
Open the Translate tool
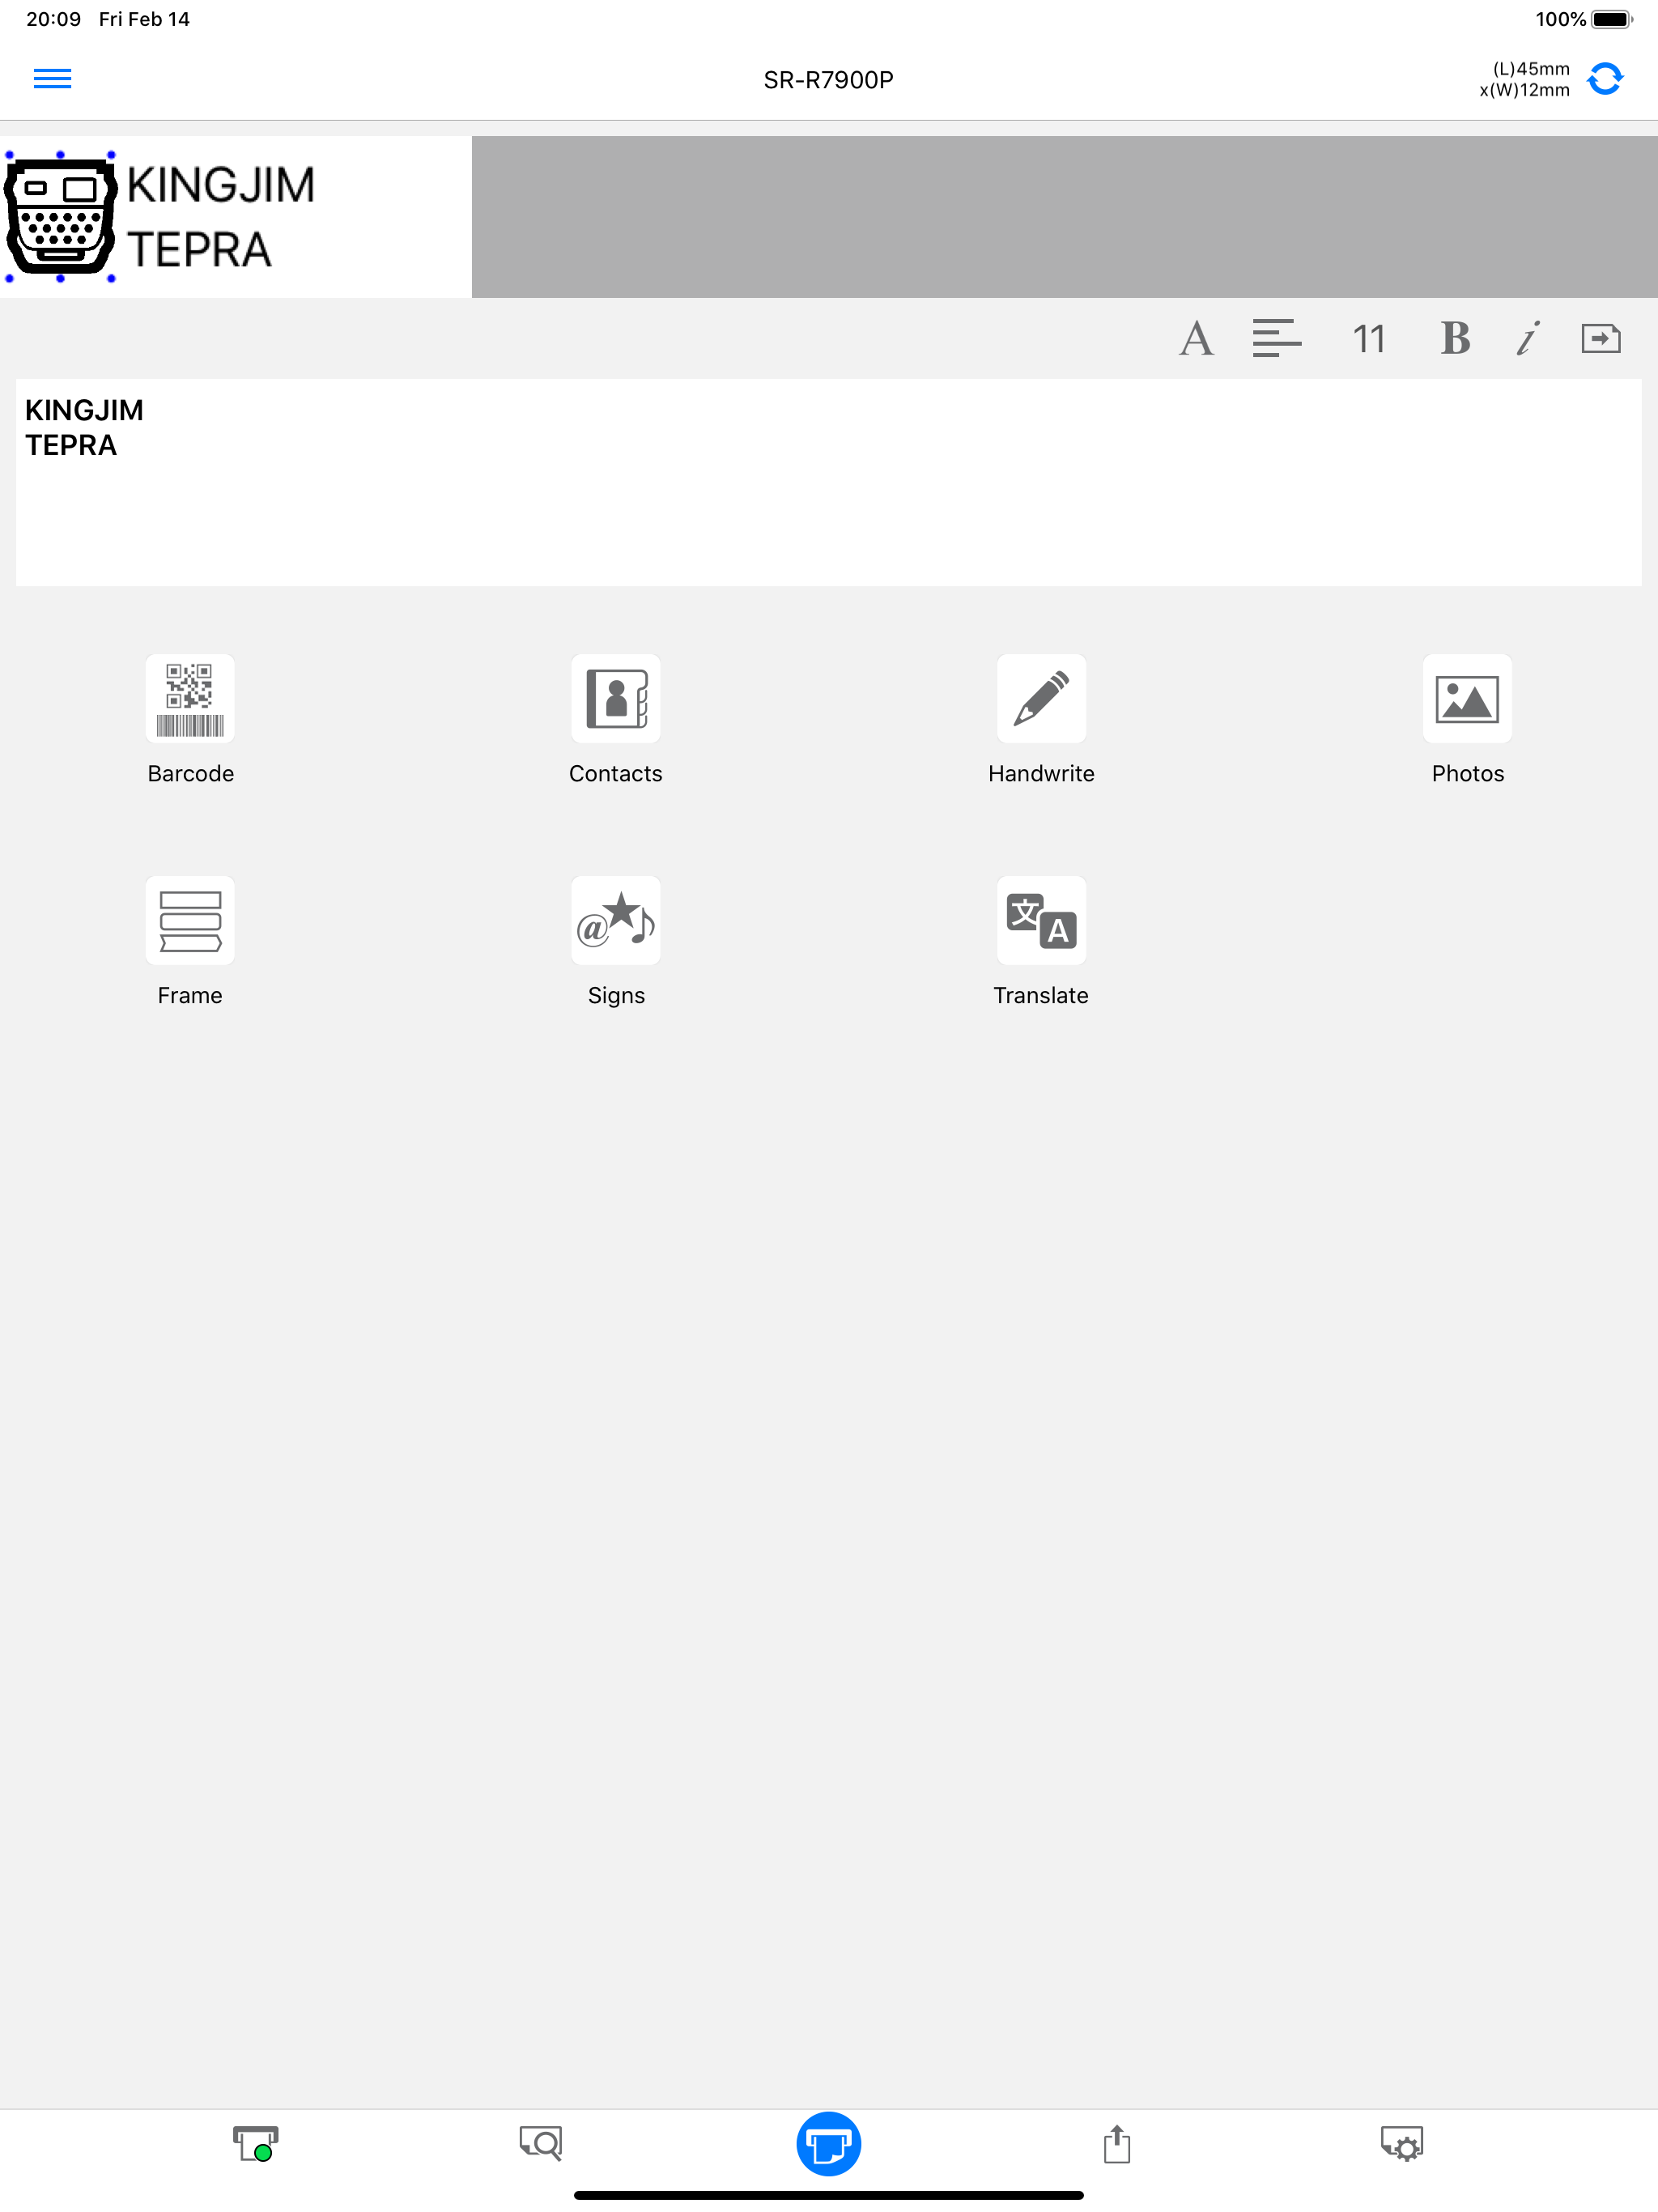pyautogui.click(x=1041, y=921)
